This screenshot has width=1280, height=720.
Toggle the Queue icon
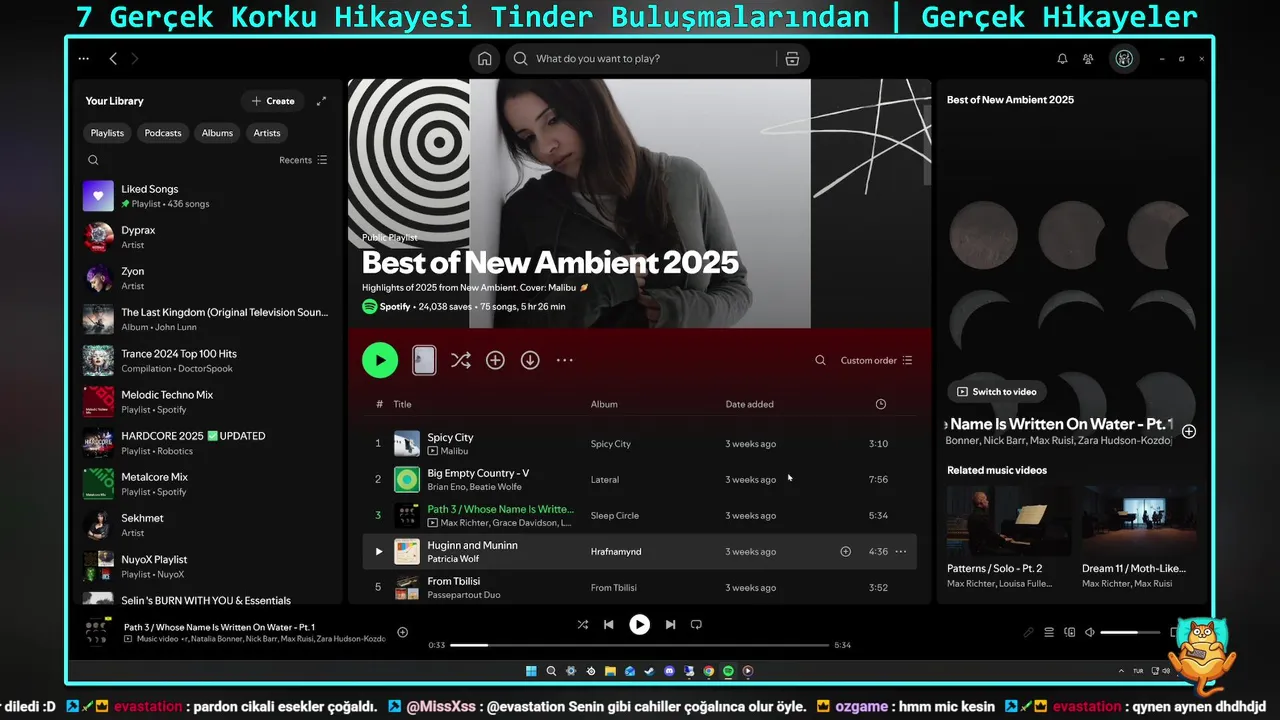(x=1049, y=632)
